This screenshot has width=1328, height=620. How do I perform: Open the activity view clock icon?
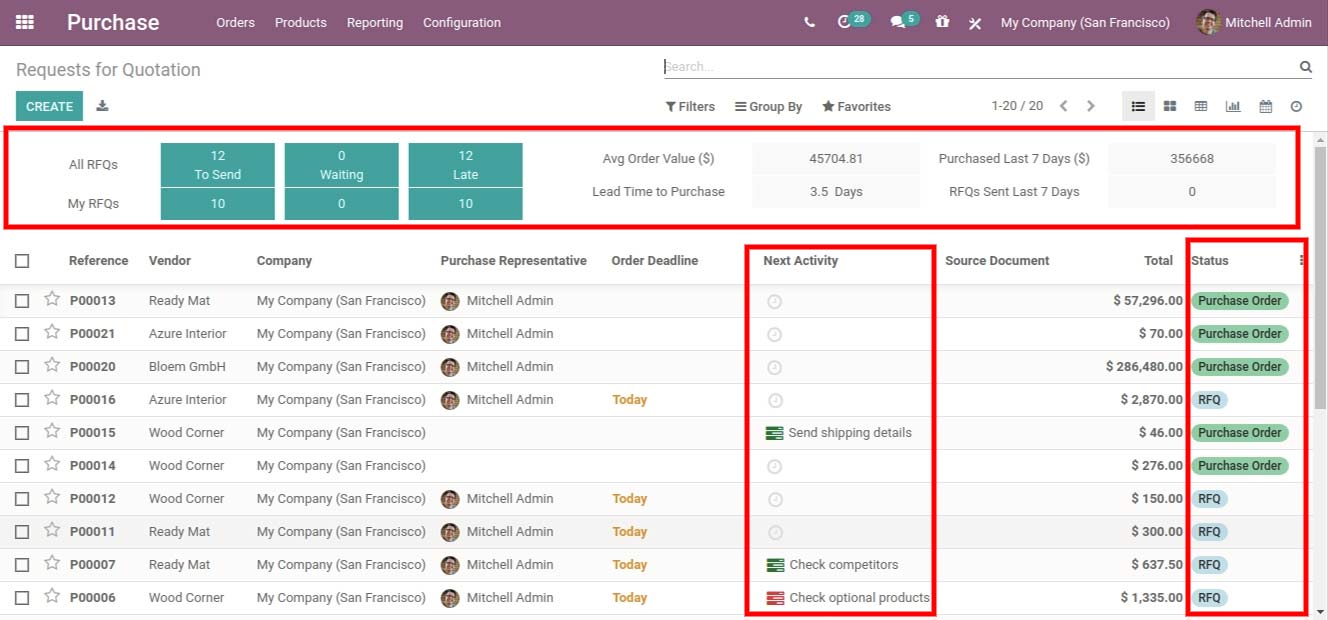1297,106
